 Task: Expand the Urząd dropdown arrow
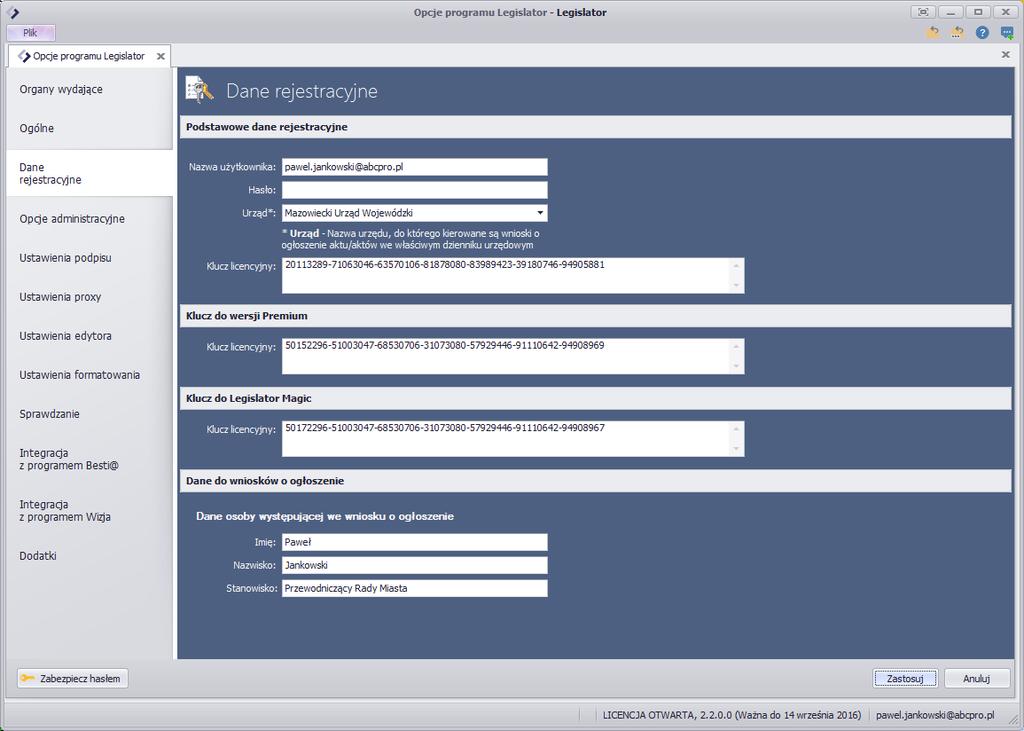[x=540, y=213]
